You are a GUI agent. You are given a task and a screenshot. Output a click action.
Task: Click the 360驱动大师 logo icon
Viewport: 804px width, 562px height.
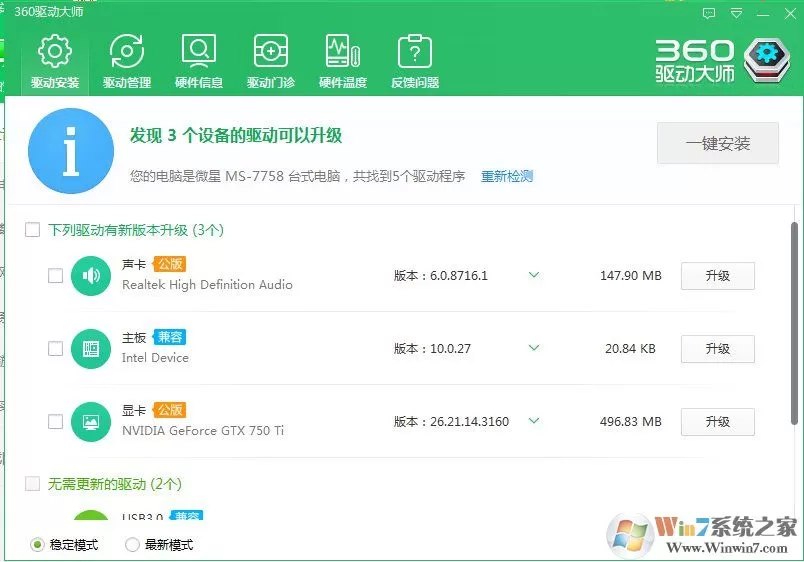tap(767, 60)
